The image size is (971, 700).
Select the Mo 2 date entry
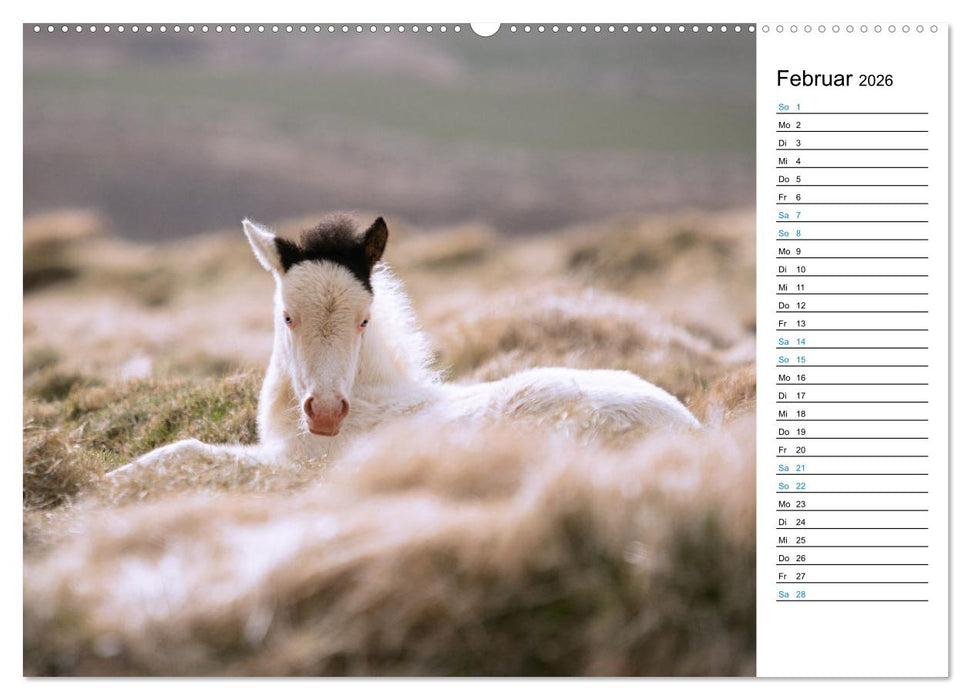point(790,124)
